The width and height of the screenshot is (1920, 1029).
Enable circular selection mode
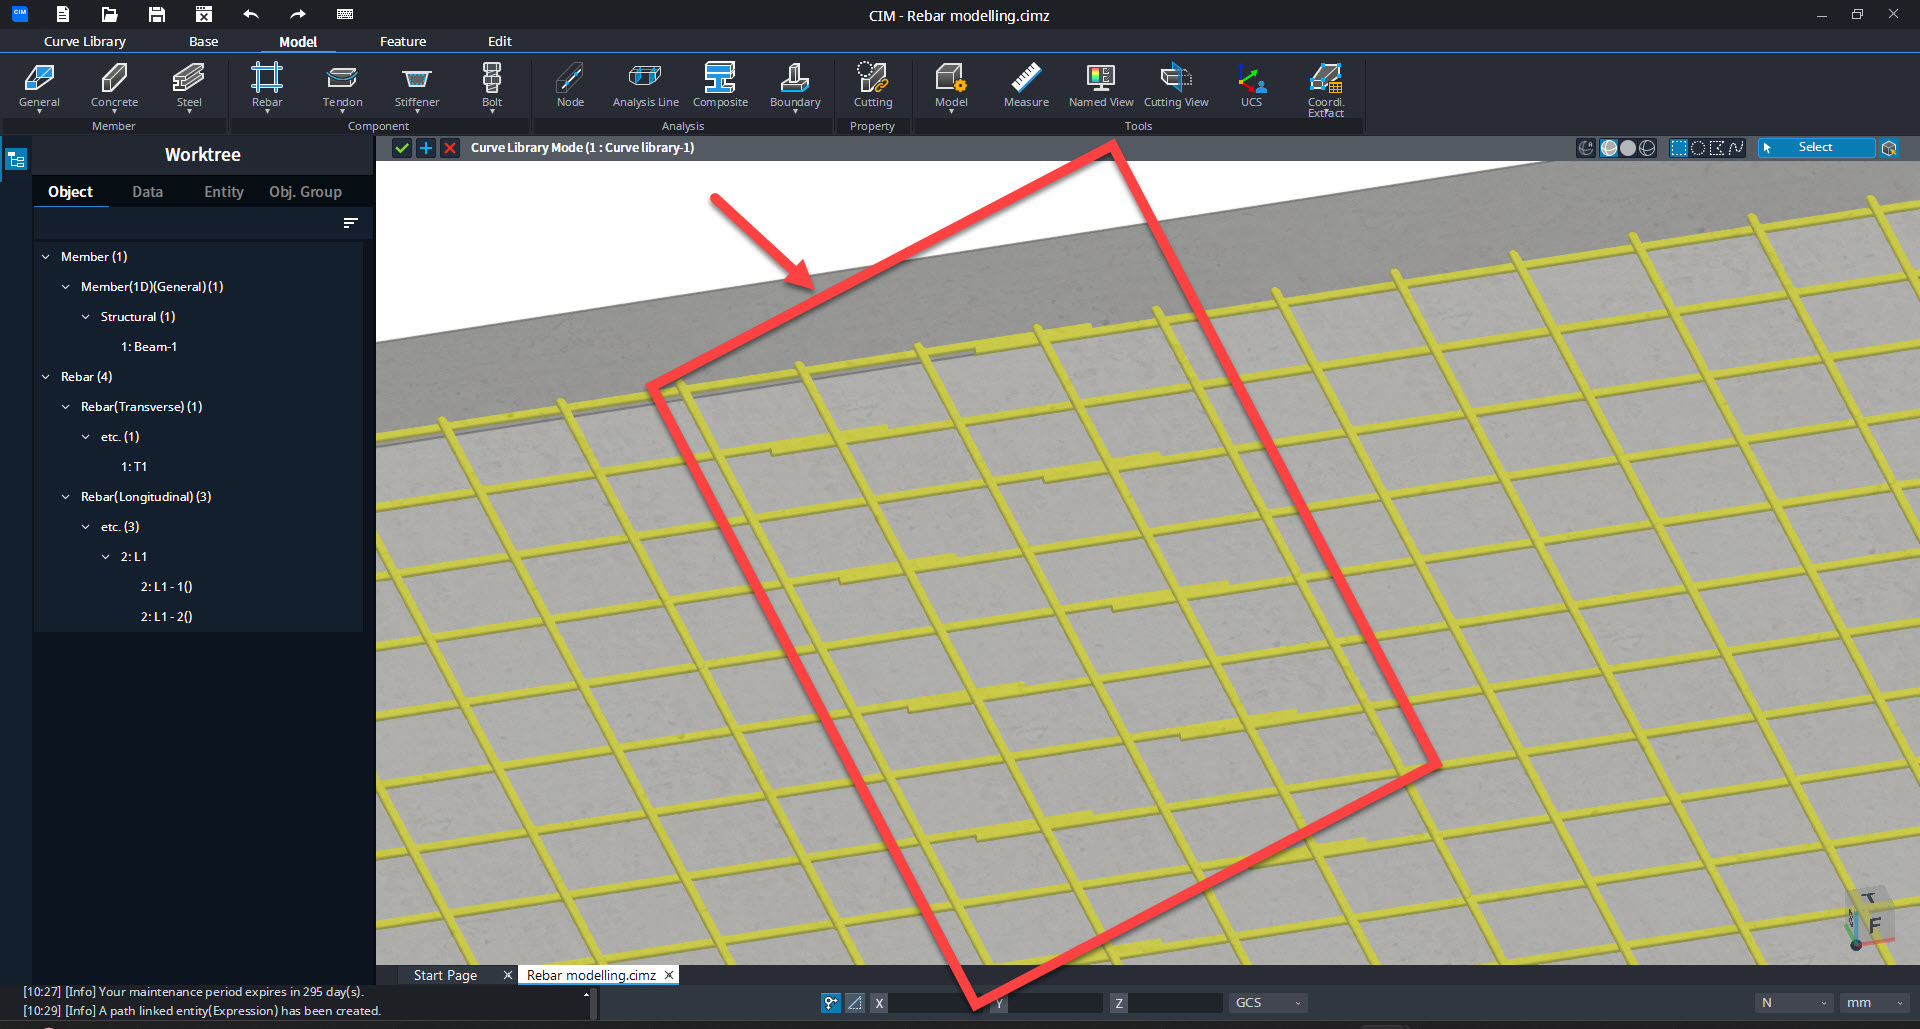[1698, 148]
